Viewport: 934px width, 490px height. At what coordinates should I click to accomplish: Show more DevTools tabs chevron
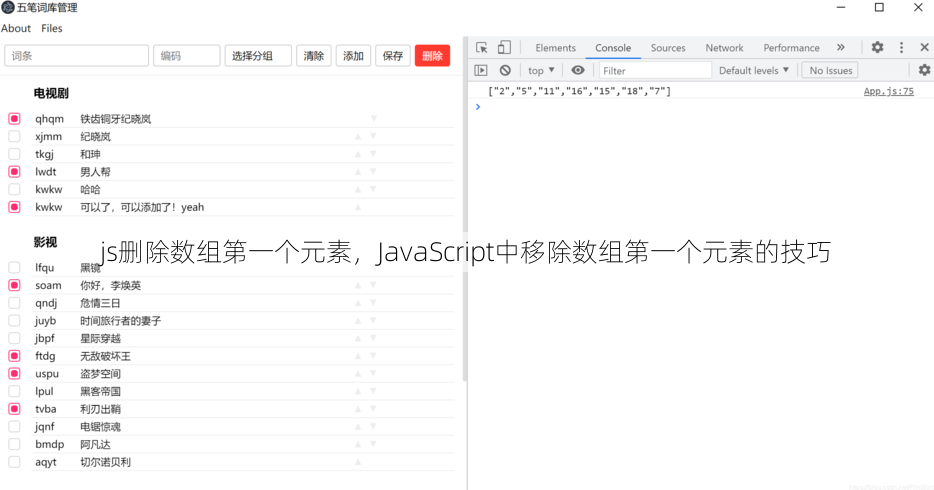tap(840, 48)
